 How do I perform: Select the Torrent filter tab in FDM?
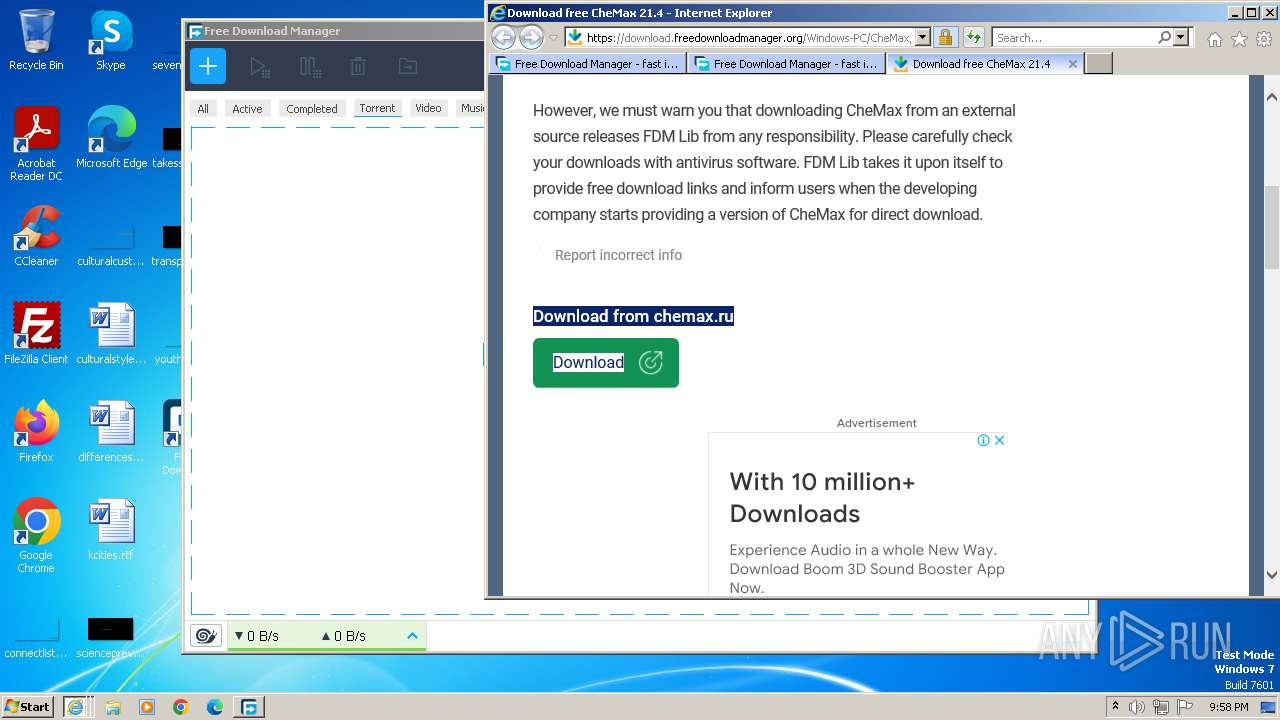point(377,108)
